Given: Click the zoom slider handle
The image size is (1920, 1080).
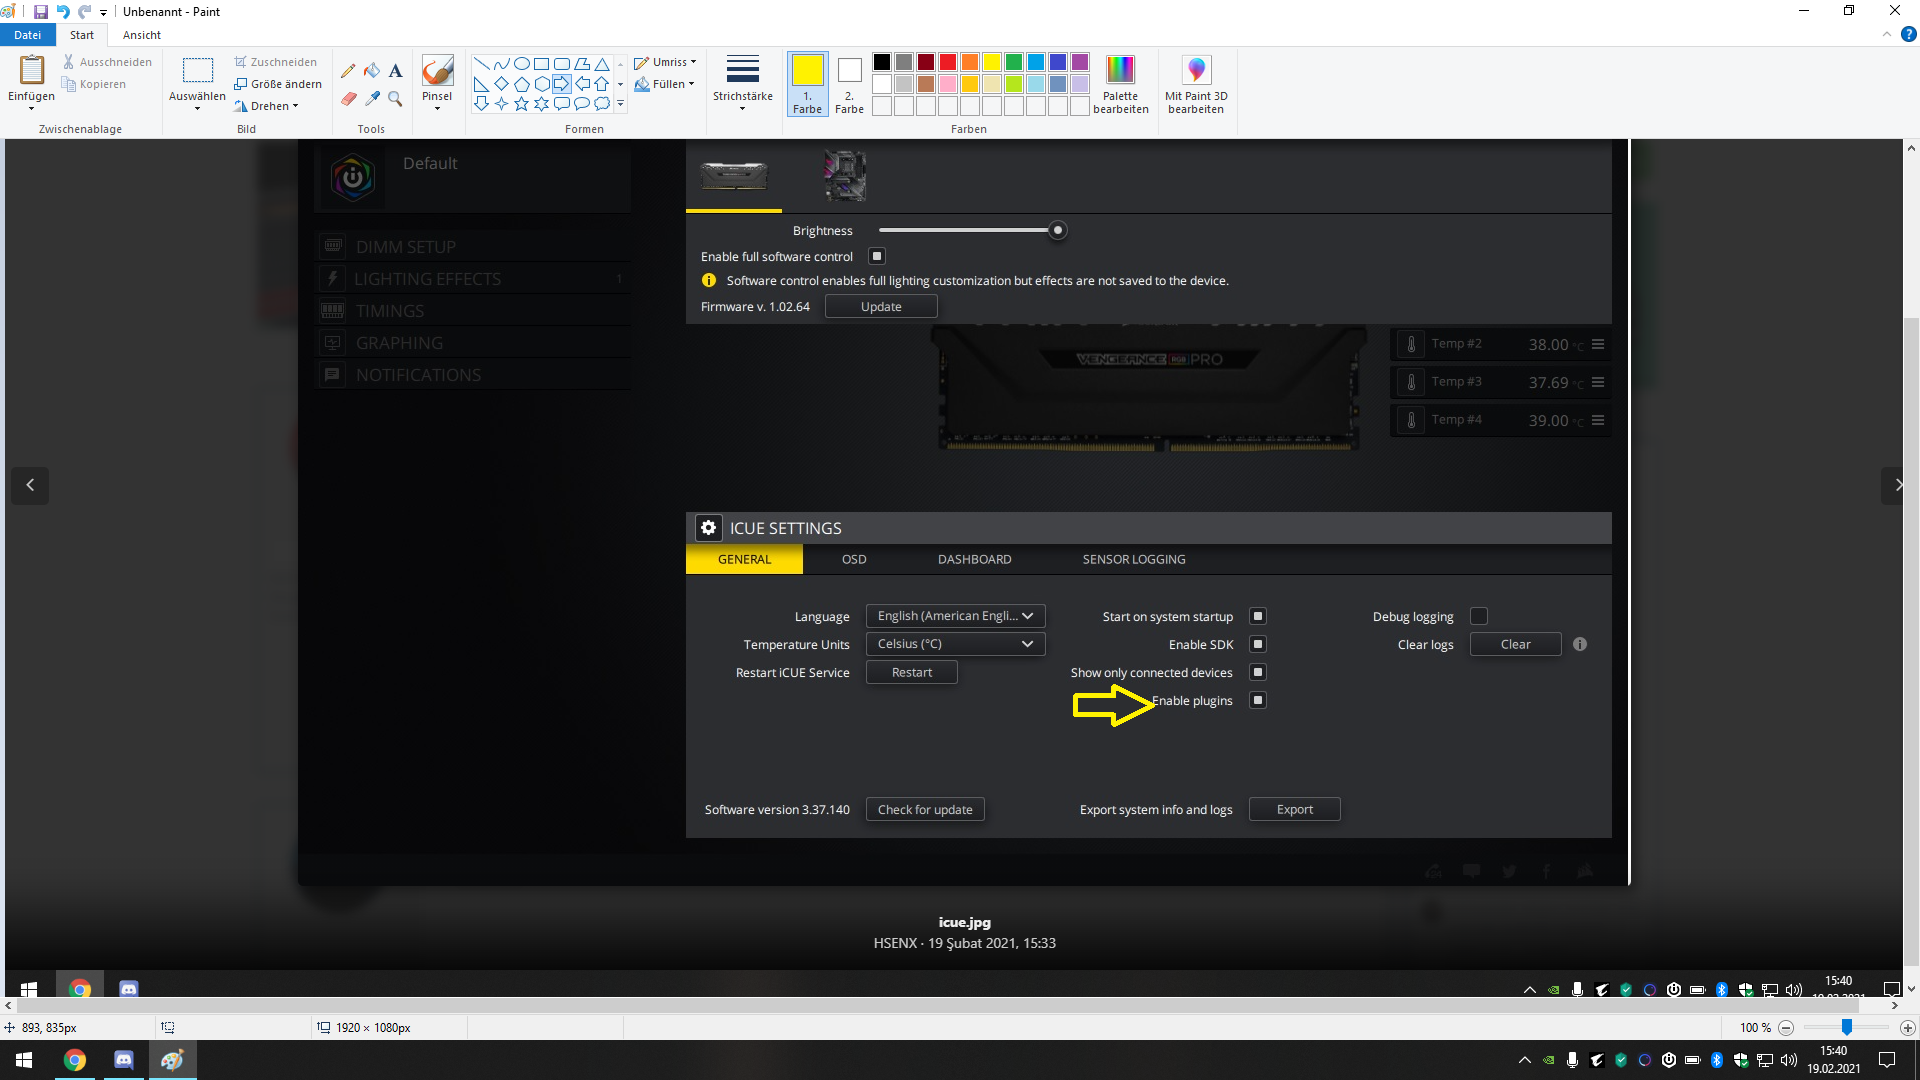Looking at the screenshot, I should 1847,1027.
